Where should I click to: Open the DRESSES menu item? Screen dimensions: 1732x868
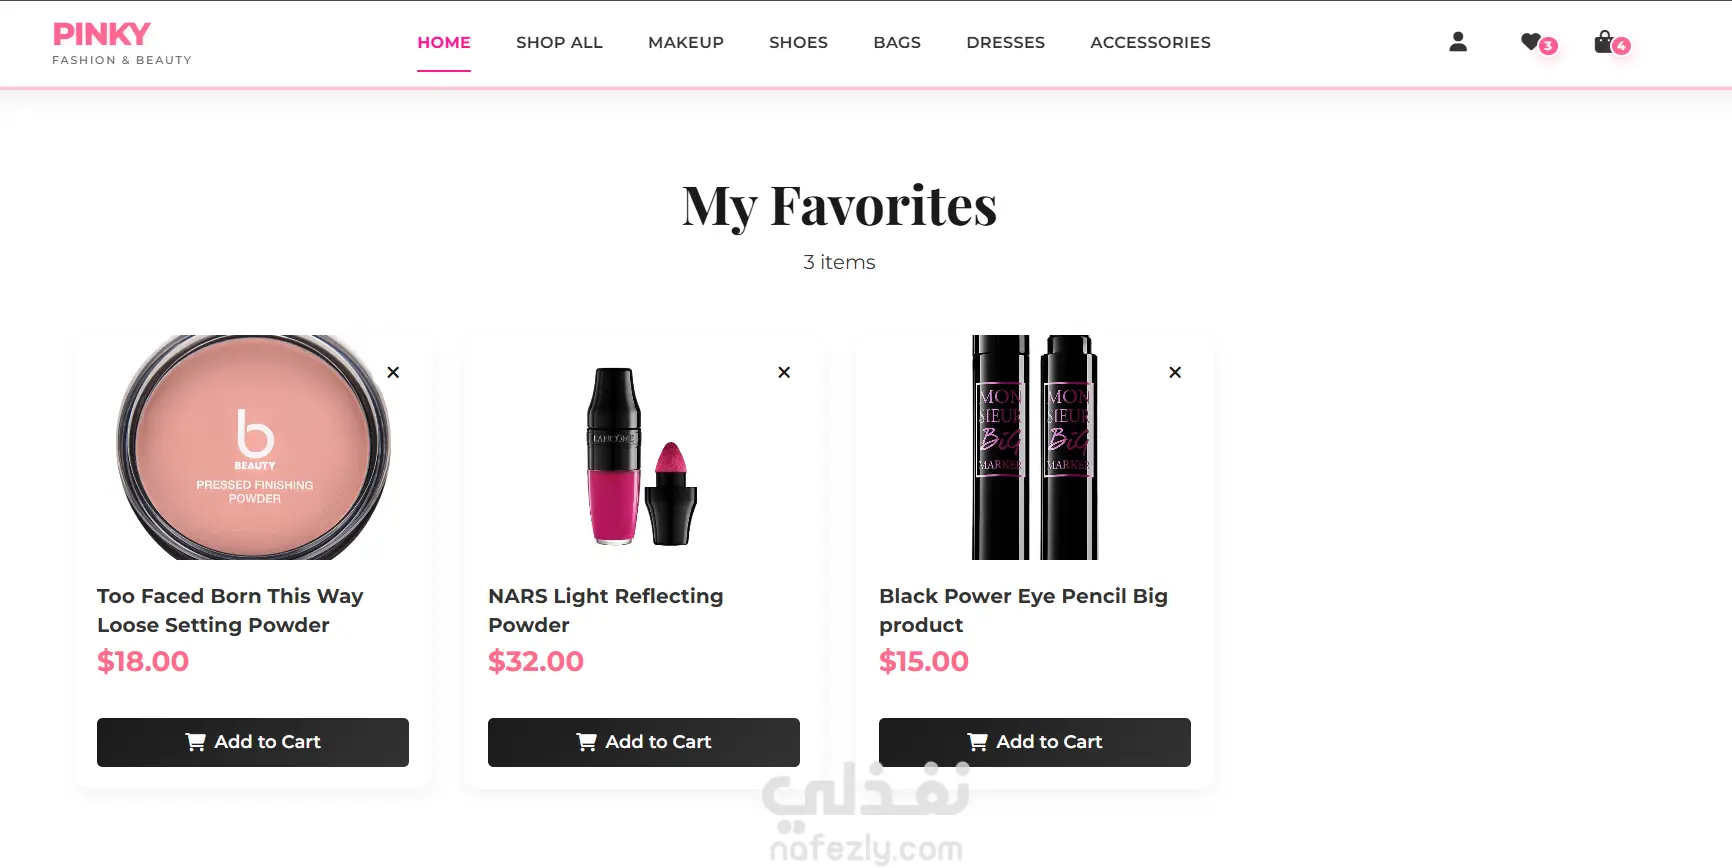[1005, 42]
